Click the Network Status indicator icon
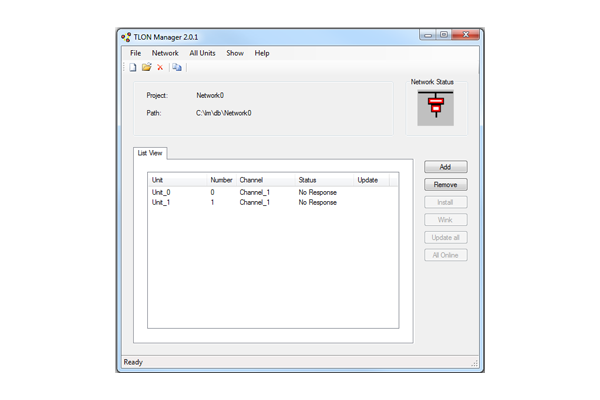Screen dimensions: 600x400 coord(435,106)
